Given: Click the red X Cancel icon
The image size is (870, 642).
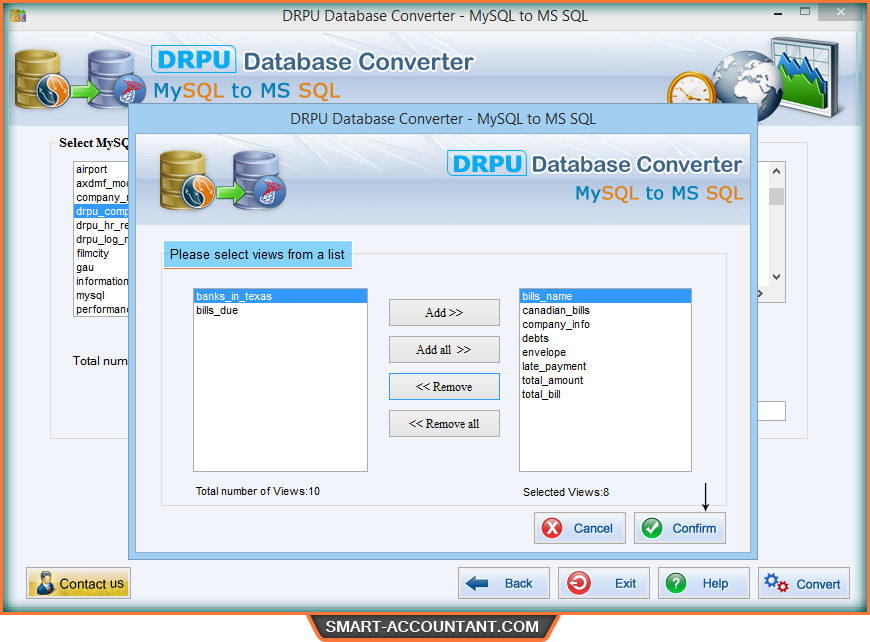Looking at the screenshot, I should [x=552, y=528].
